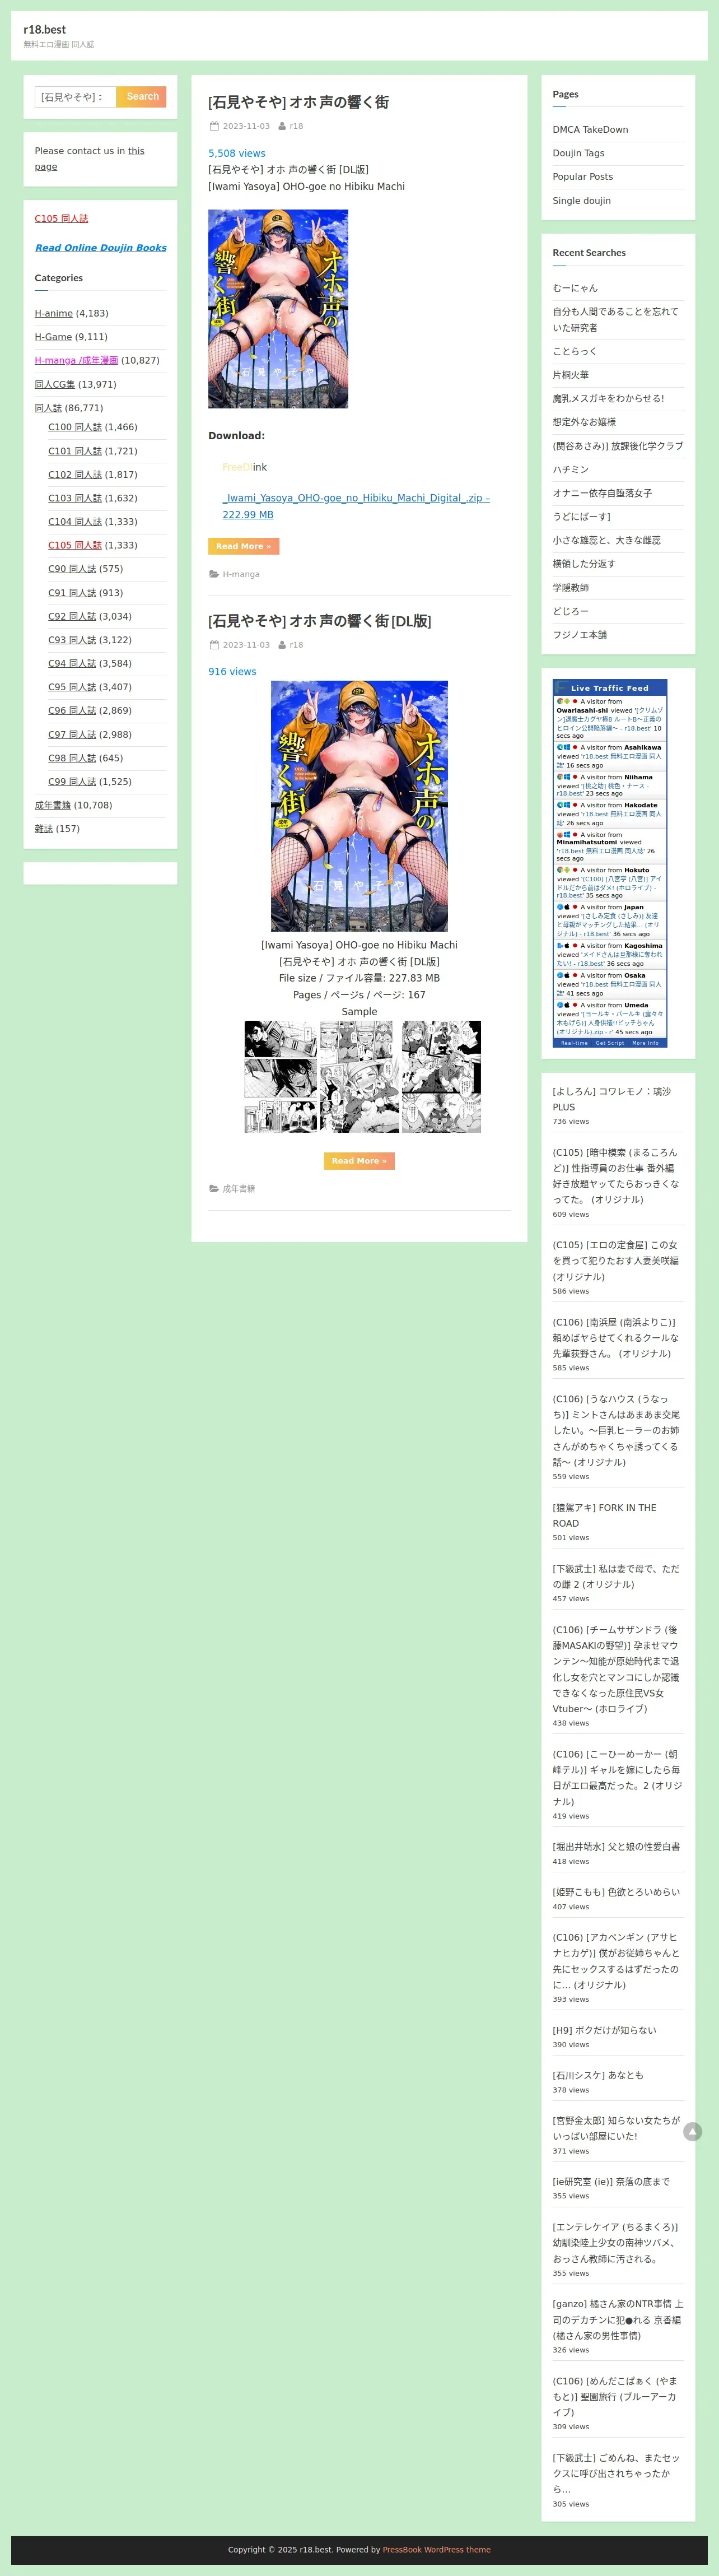719x2576 pixels.
Task: Click the calendar icon in the second post's meta line
Action: (x=214, y=645)
